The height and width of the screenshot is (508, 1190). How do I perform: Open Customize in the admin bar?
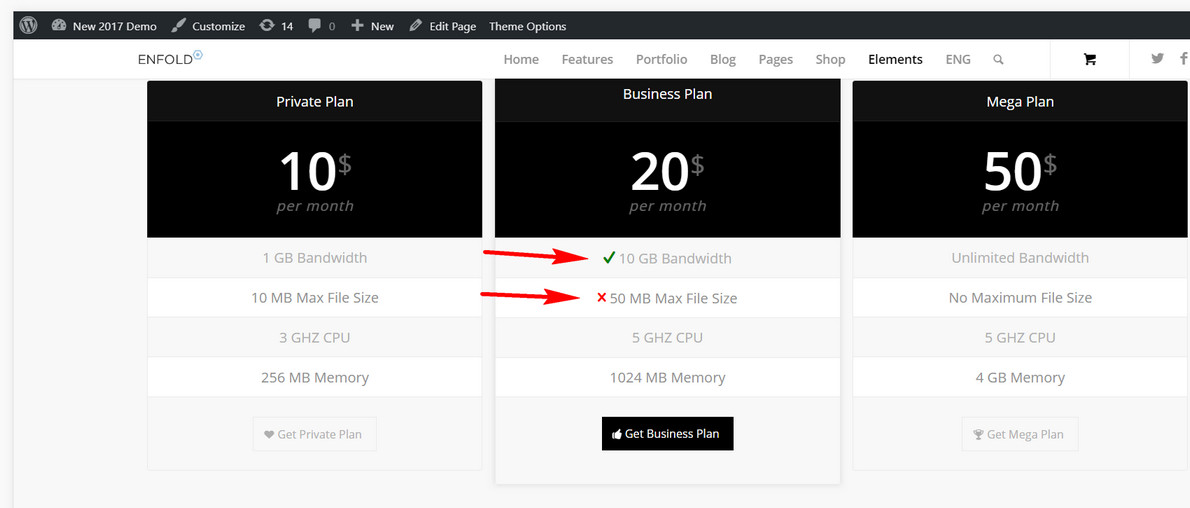pos(208,26)
